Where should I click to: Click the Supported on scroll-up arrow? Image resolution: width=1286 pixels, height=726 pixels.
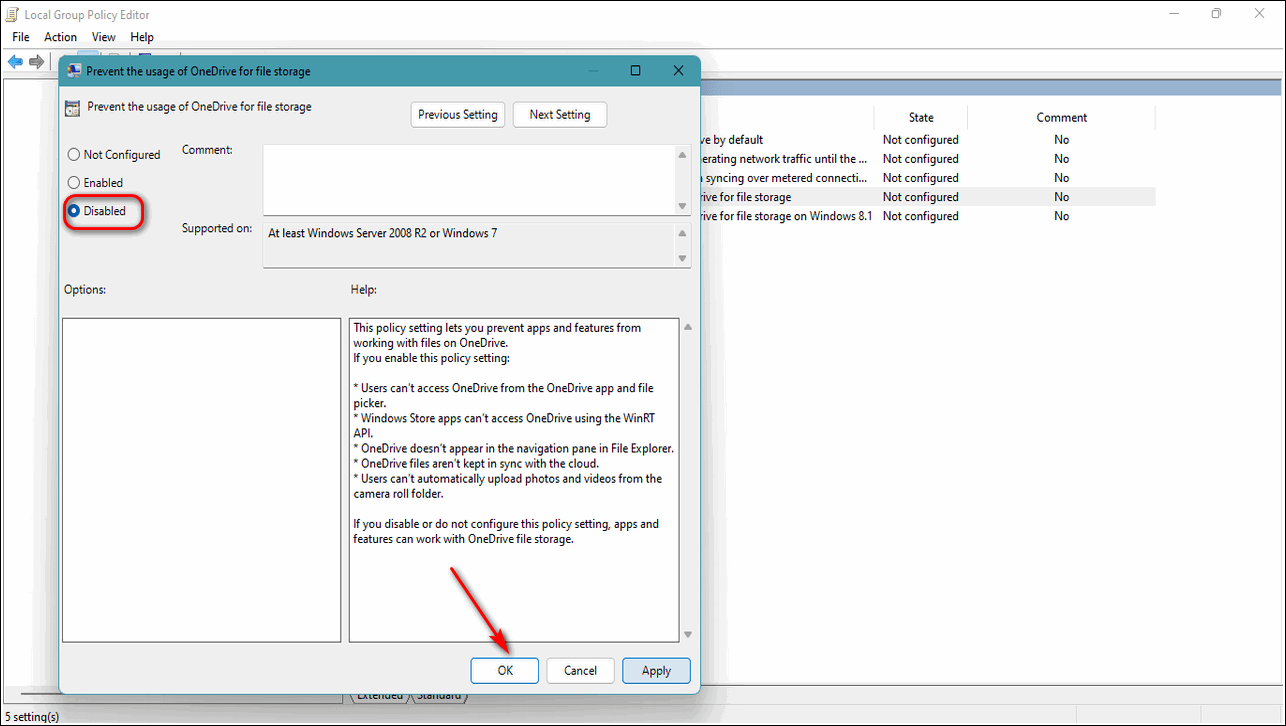(683, 233)
